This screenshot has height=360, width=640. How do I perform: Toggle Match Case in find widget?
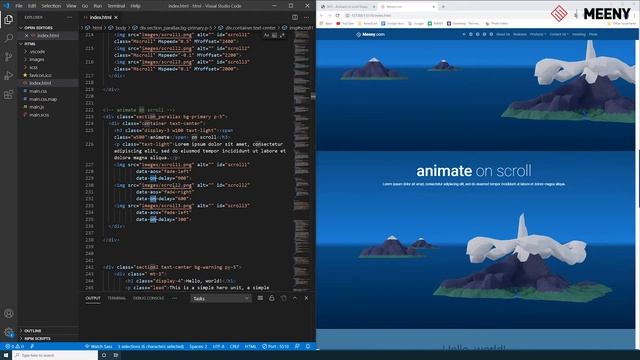(267, 36)
